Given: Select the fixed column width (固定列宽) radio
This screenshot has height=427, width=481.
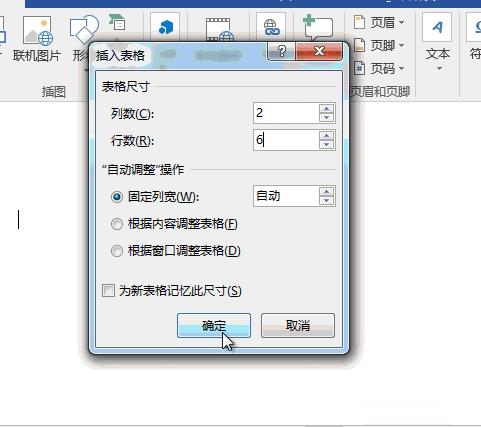Looking at the screenshot, I should [x=117, y=197].
